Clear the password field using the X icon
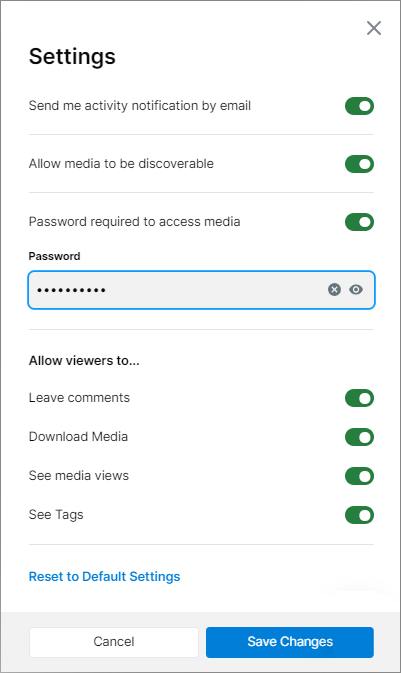Image resolution: width=401 pixels, height=673 pixels. point(334,290)
